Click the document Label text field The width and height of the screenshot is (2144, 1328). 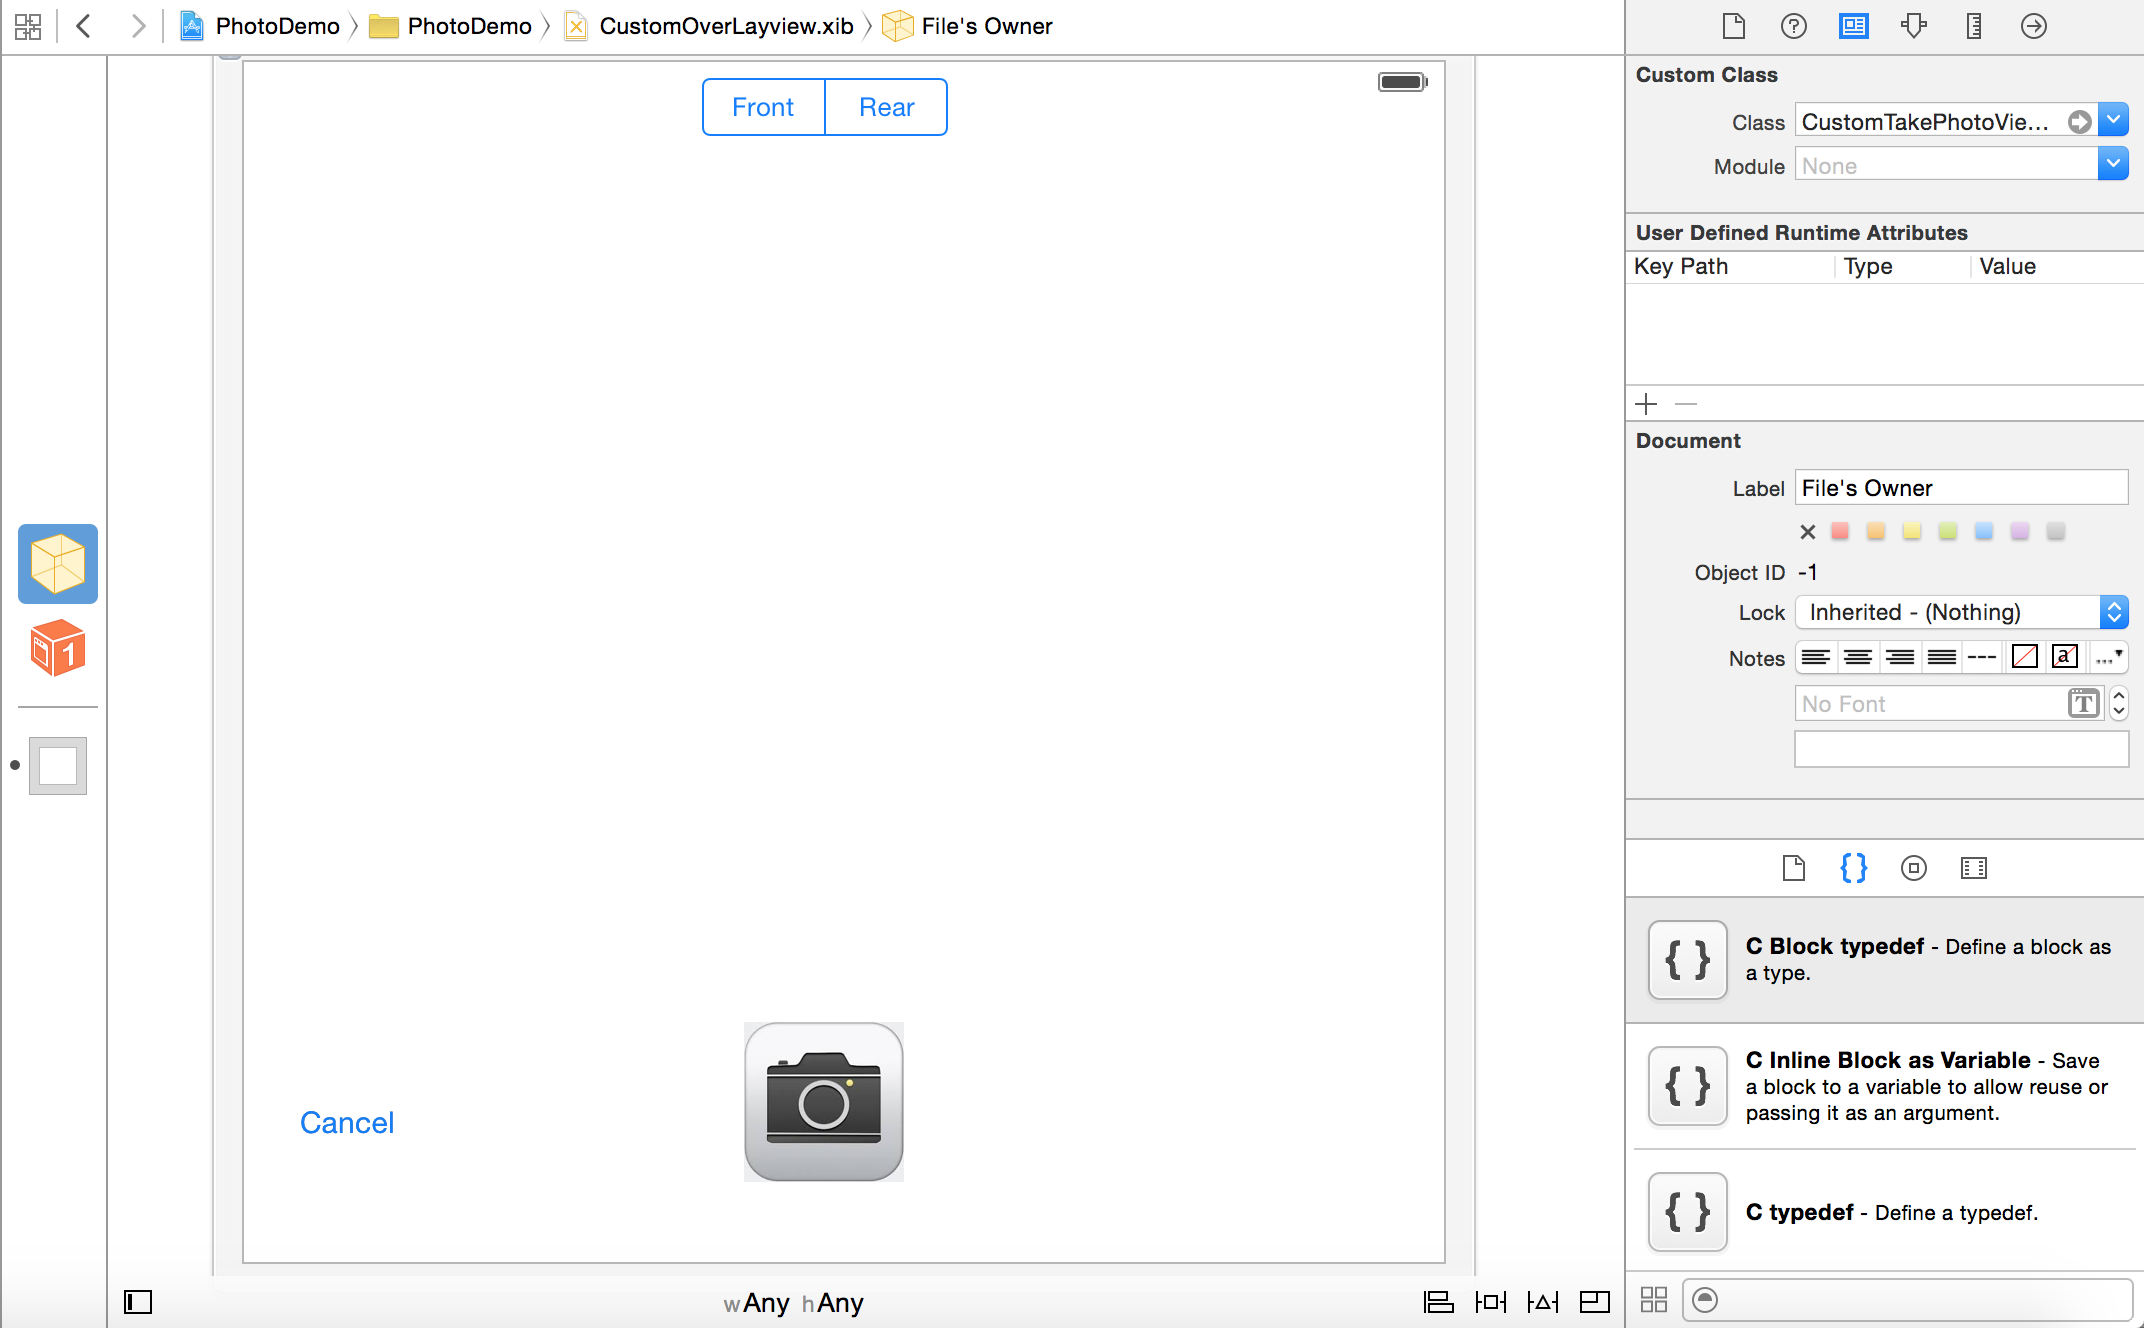tap(1960, 488)
